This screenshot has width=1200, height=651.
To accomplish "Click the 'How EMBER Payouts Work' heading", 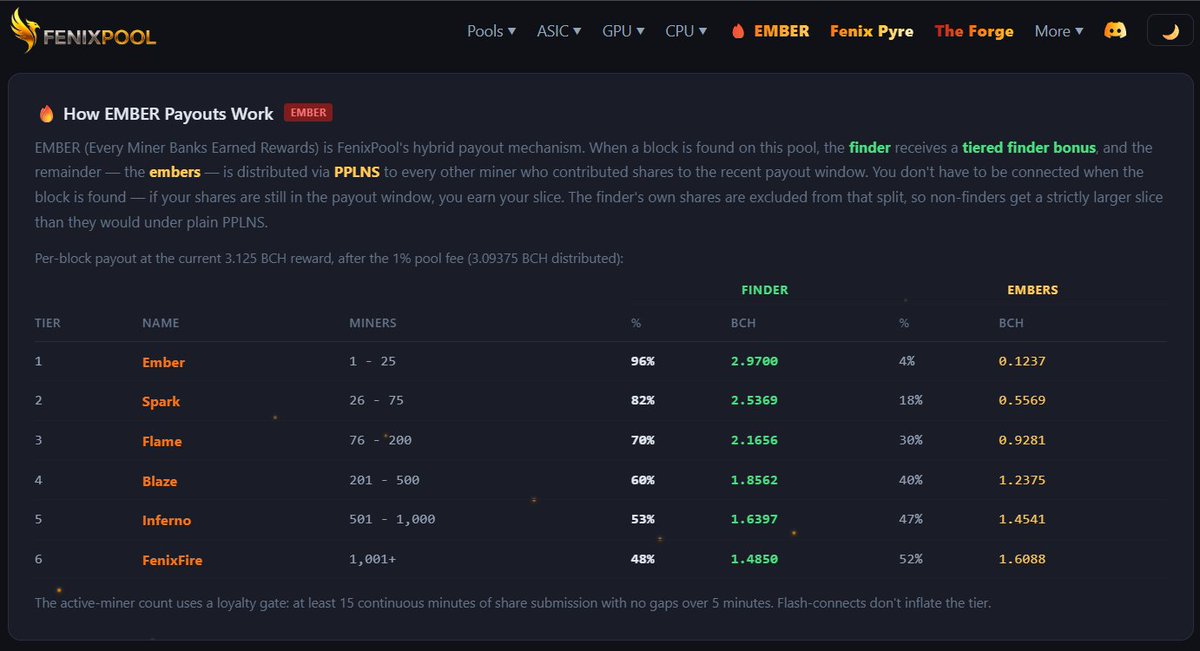I will [x=168, y=113].
